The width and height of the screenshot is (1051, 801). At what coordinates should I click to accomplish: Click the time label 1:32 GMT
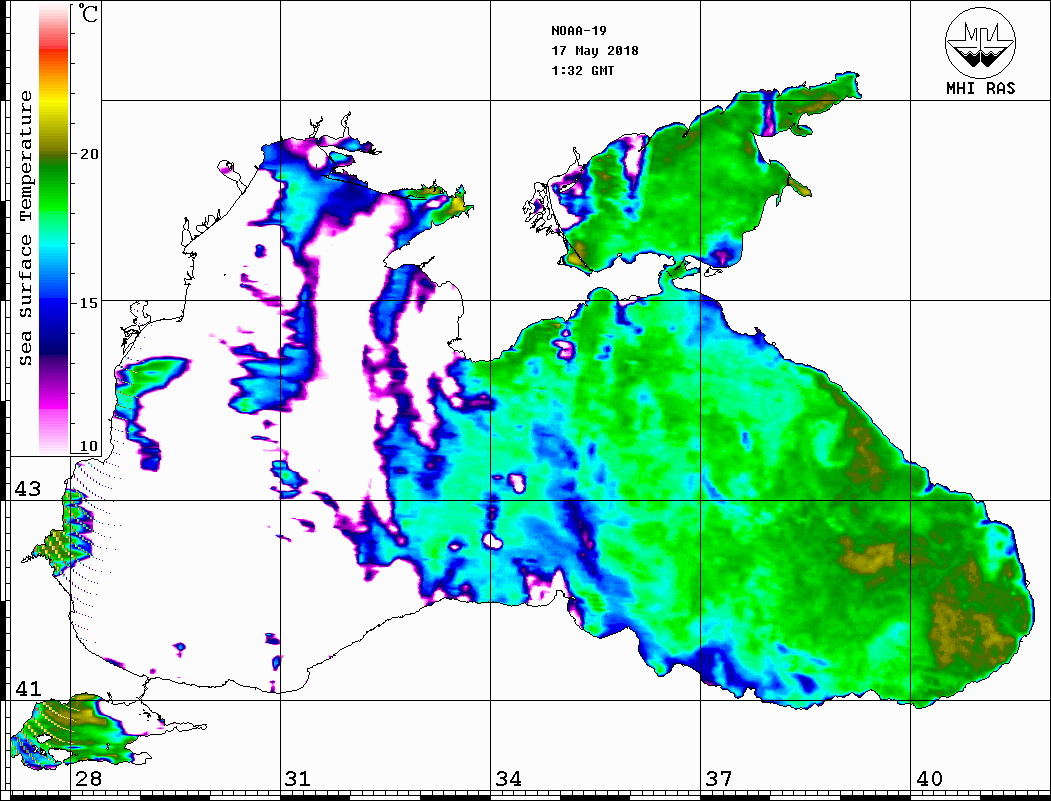coord(582,70)
